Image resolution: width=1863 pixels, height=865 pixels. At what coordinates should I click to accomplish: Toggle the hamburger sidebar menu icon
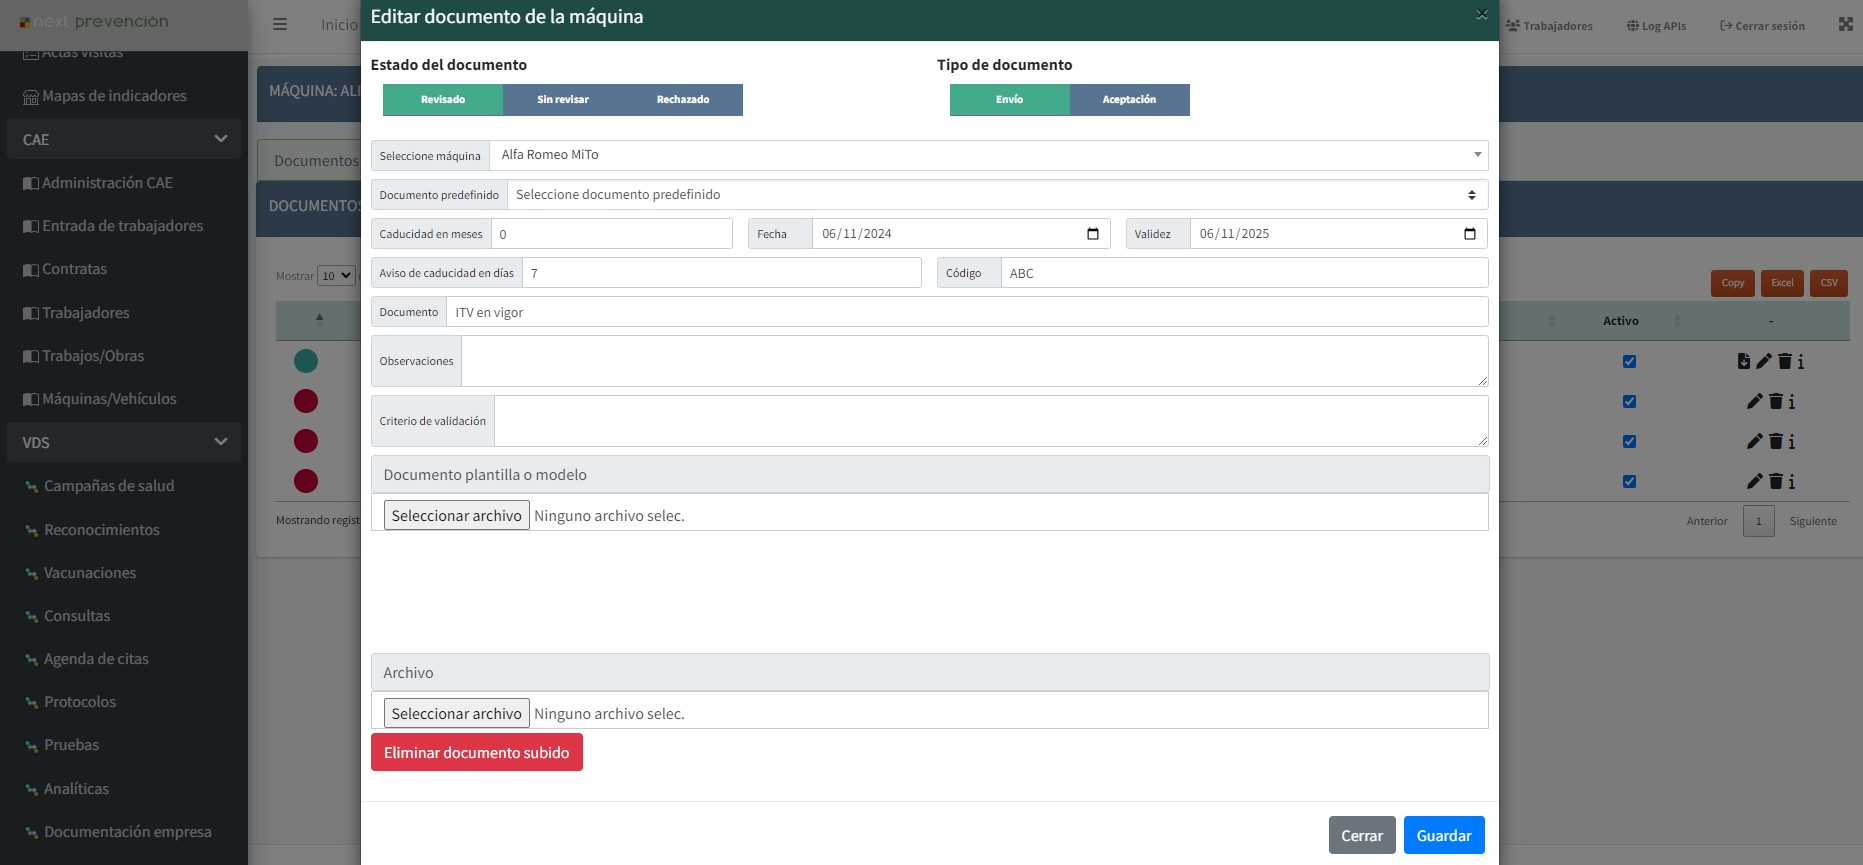(280, 24)
